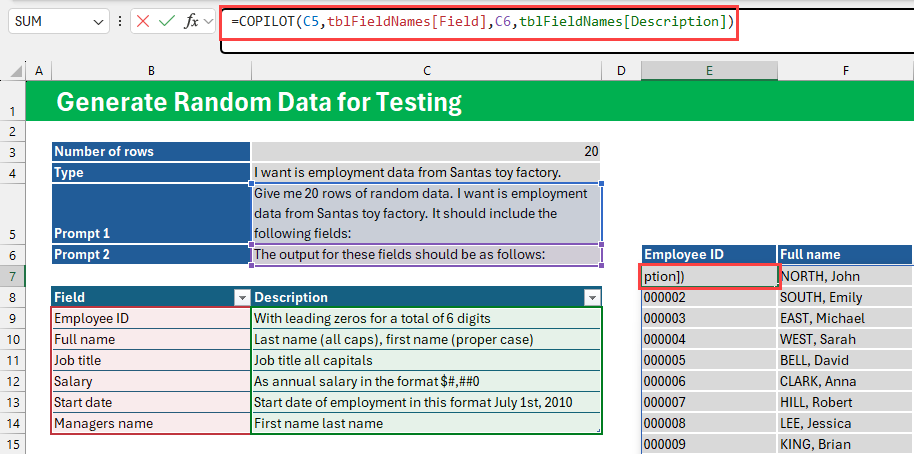Click the Cancel formula X icon

(143, 21)
